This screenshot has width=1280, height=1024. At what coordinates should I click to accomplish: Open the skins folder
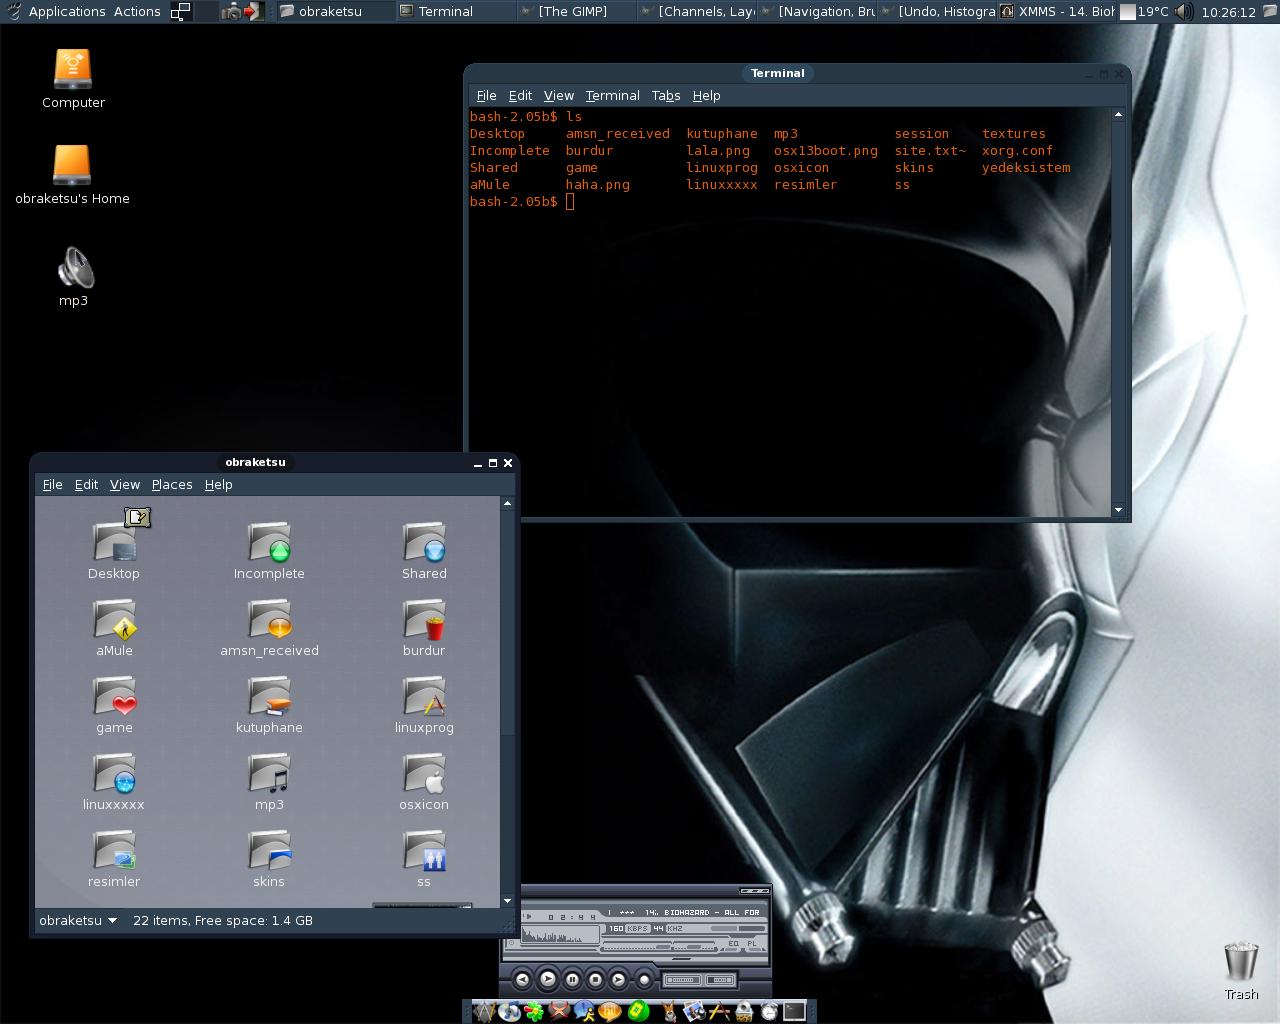coord(269,858)
